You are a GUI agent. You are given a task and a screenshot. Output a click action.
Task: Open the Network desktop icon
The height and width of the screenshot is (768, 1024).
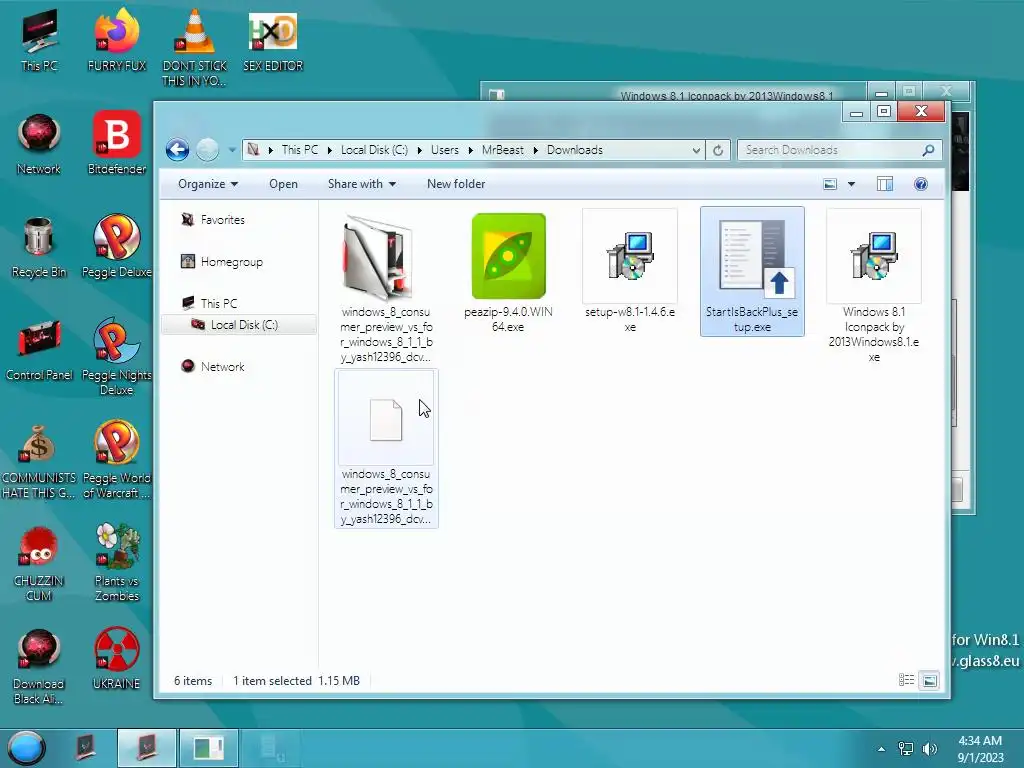pyautogui.click(x=39, y=144)
